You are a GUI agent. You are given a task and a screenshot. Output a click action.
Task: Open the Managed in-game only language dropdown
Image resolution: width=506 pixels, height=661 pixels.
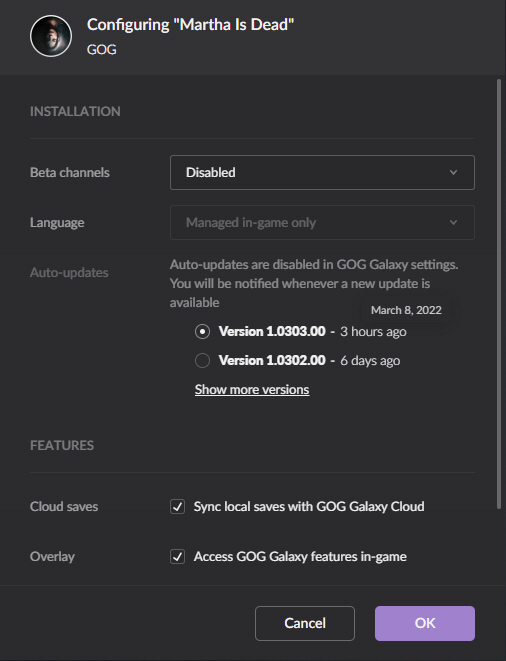click(322, 222)
